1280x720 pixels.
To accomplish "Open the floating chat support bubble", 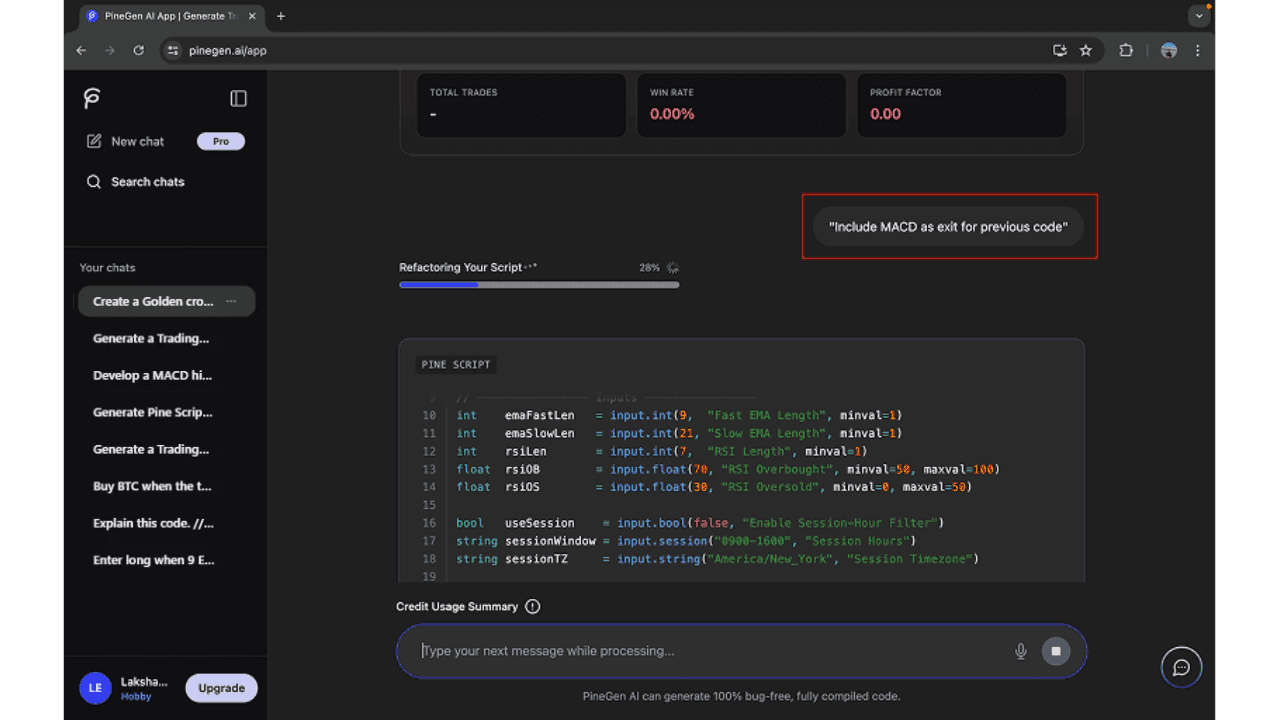I will pyautogui.click(x=1181, y=667).
